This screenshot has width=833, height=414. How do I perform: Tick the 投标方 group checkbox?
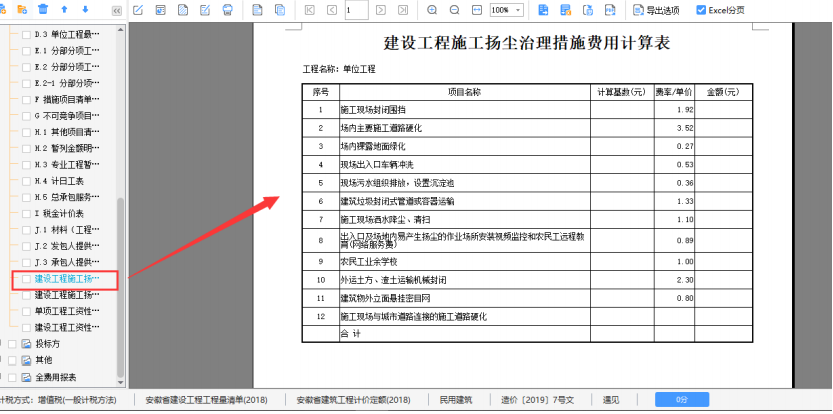point(12,344)
